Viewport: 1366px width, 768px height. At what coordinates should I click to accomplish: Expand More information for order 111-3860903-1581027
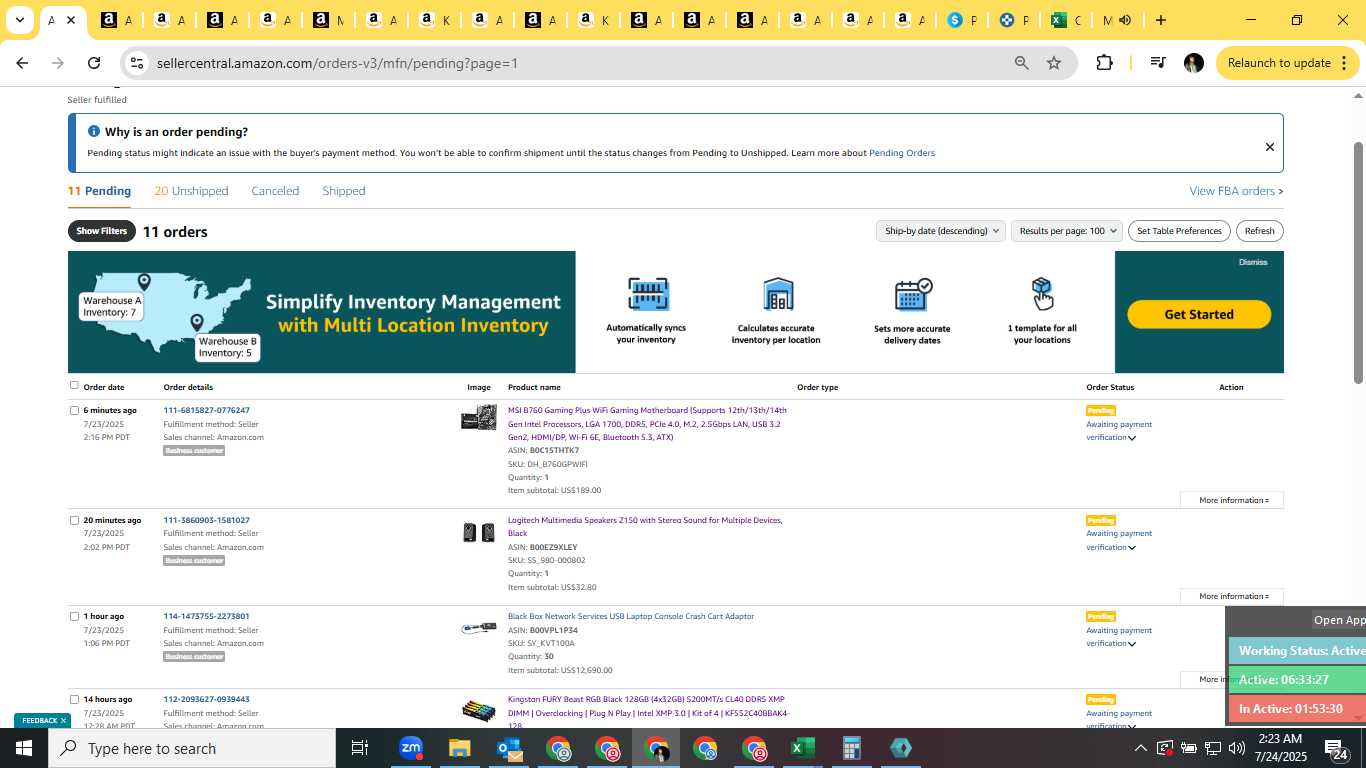[x=1233, y=596]
